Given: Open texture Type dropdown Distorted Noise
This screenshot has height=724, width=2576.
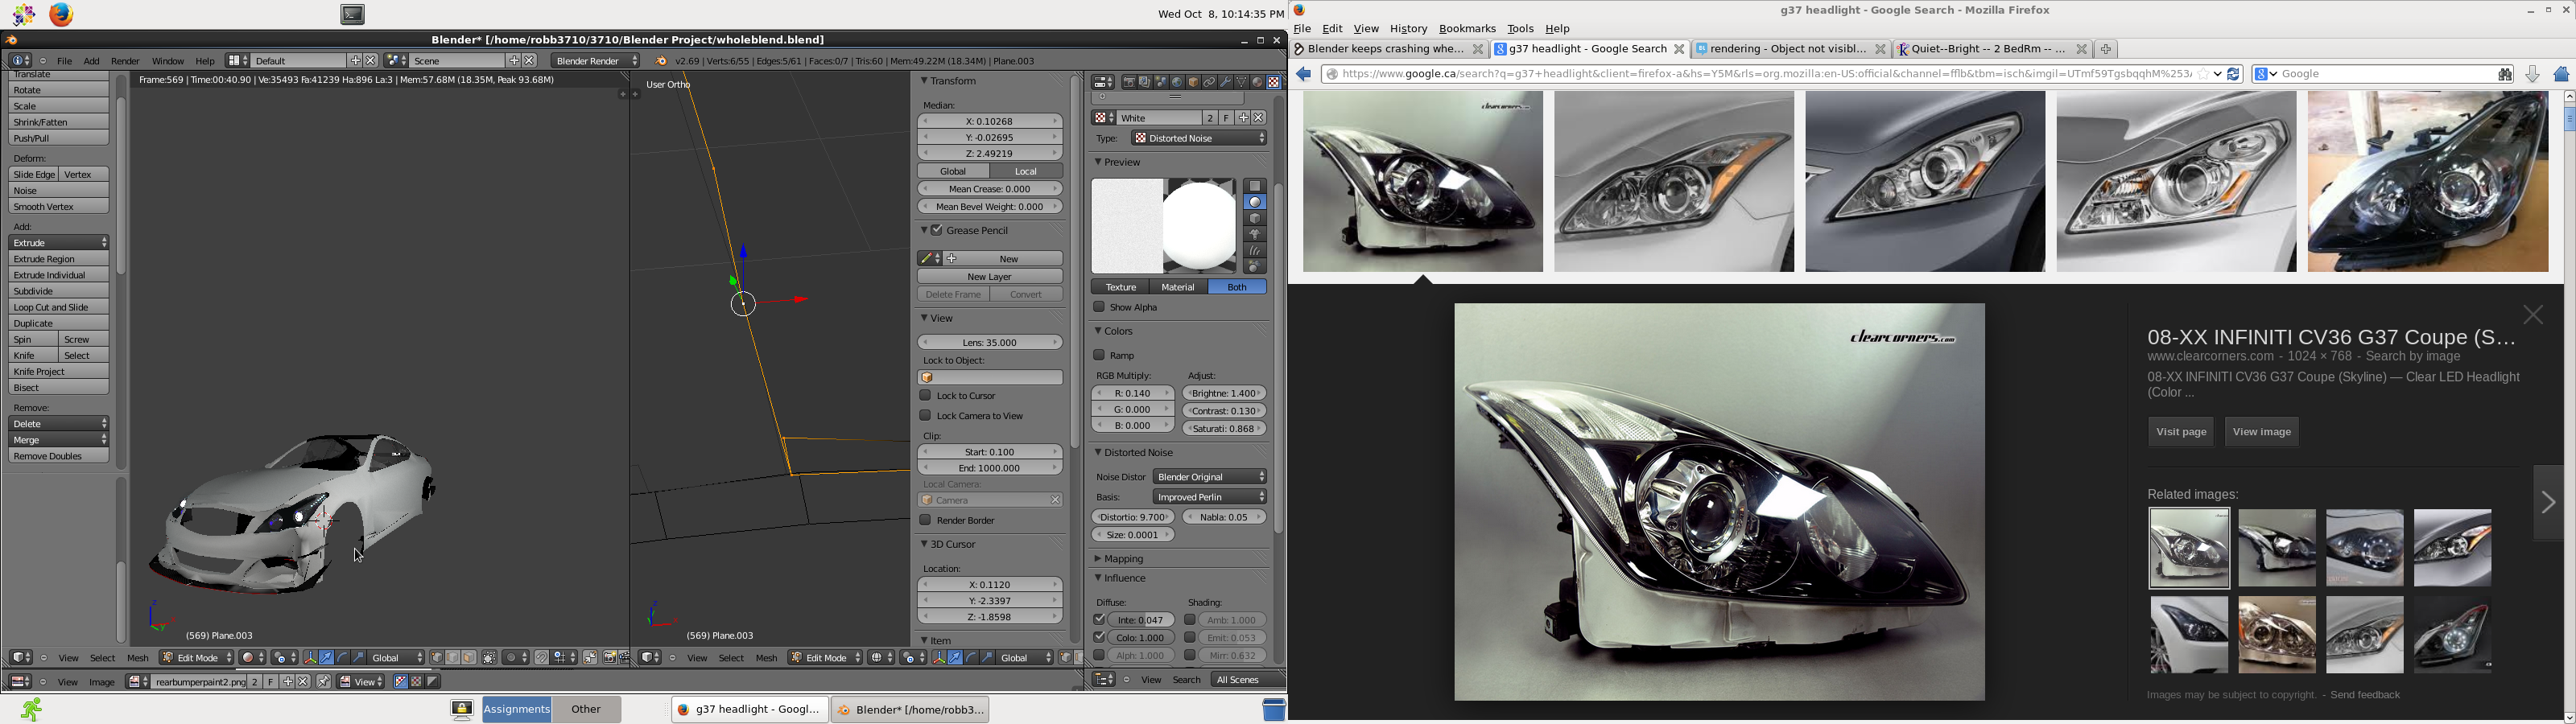Looking at the screenshot, I should pos(1200,138).
